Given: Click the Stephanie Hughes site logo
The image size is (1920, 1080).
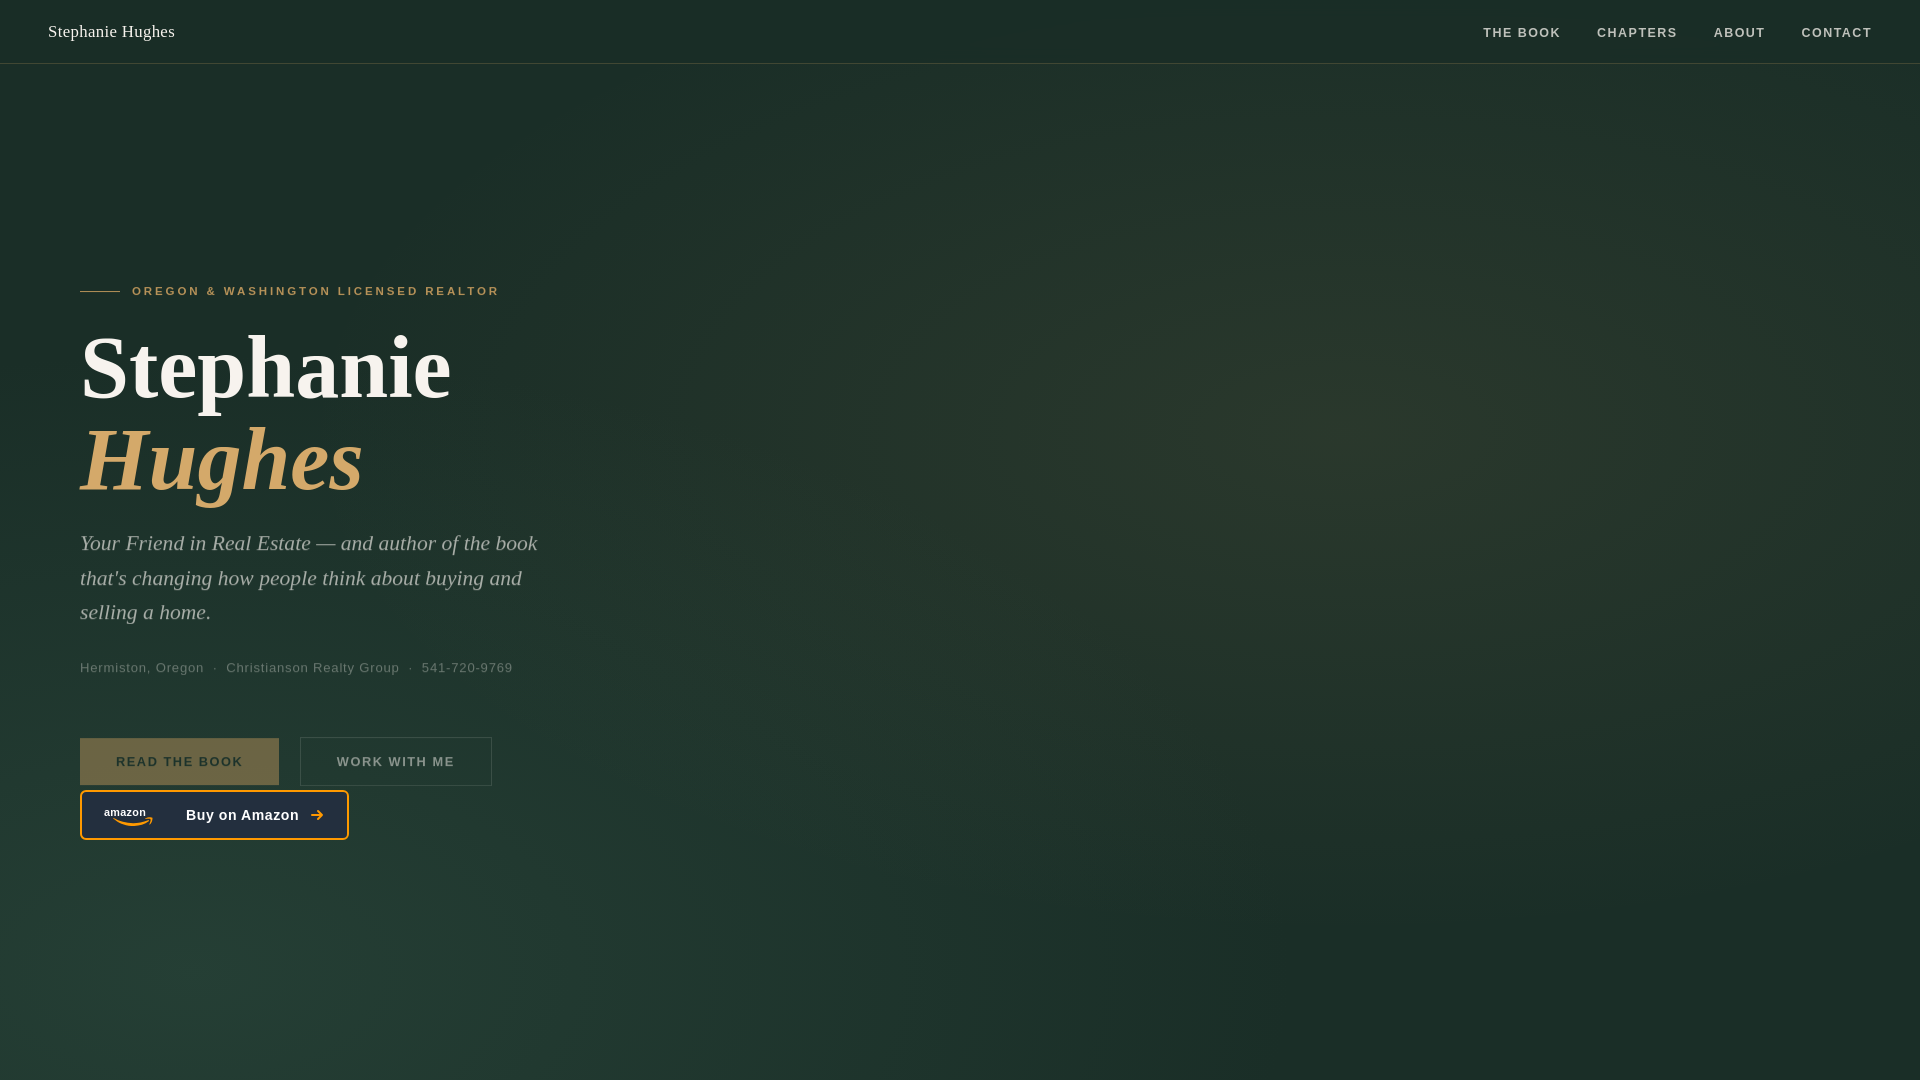Looking at the screenshot, I should click(111, 32).
